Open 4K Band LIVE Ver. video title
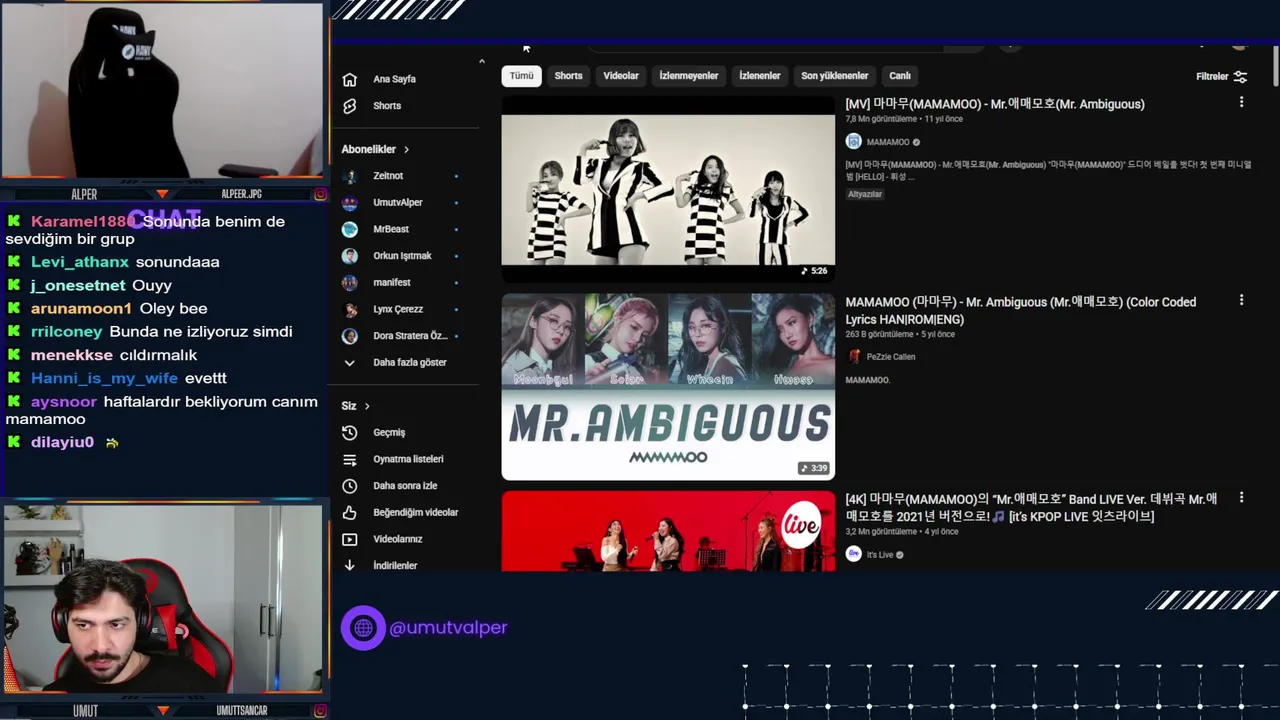The height and width of the screenshot is (720, 1280). click(x=1031, y=508)
